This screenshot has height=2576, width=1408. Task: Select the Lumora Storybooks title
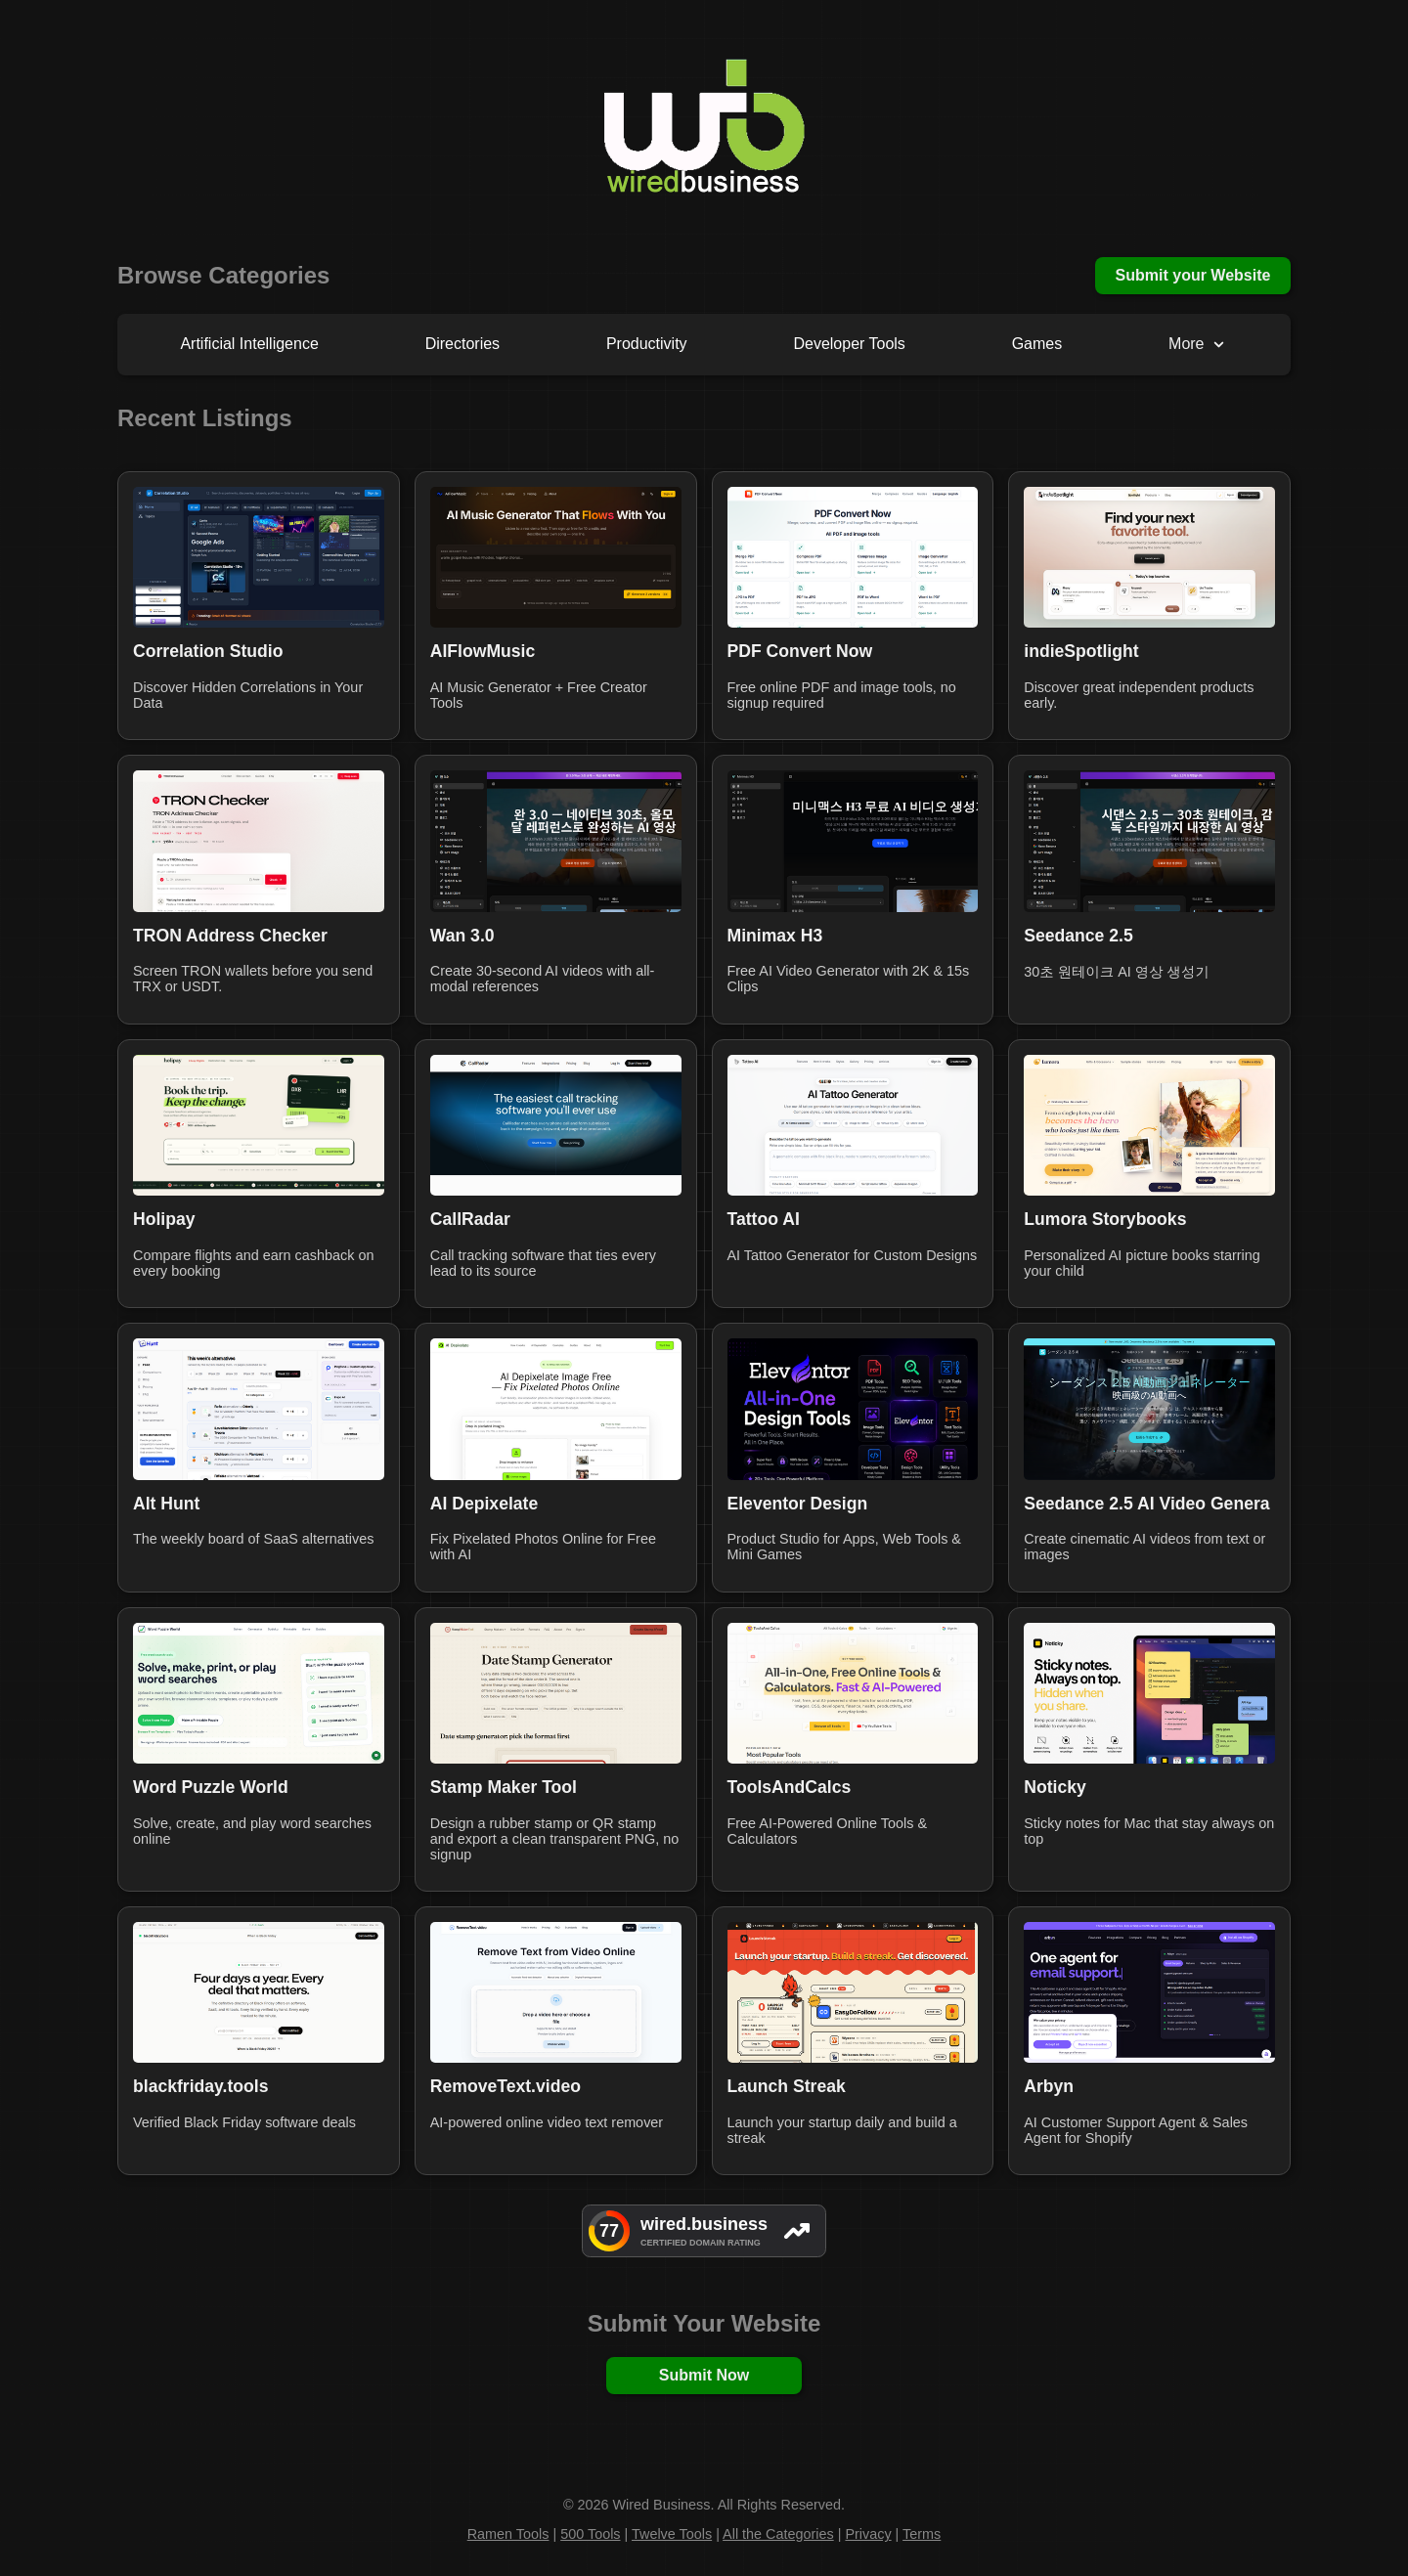tap(1105, 1219)
